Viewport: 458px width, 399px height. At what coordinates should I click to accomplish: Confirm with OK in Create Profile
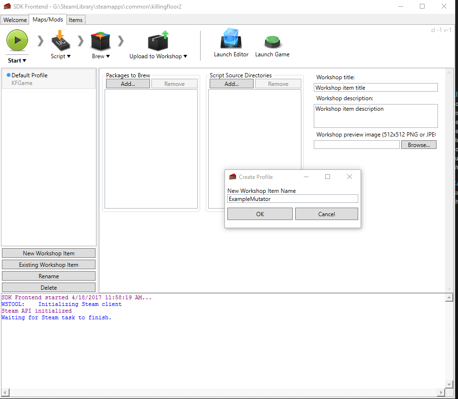tap(260, 214)
